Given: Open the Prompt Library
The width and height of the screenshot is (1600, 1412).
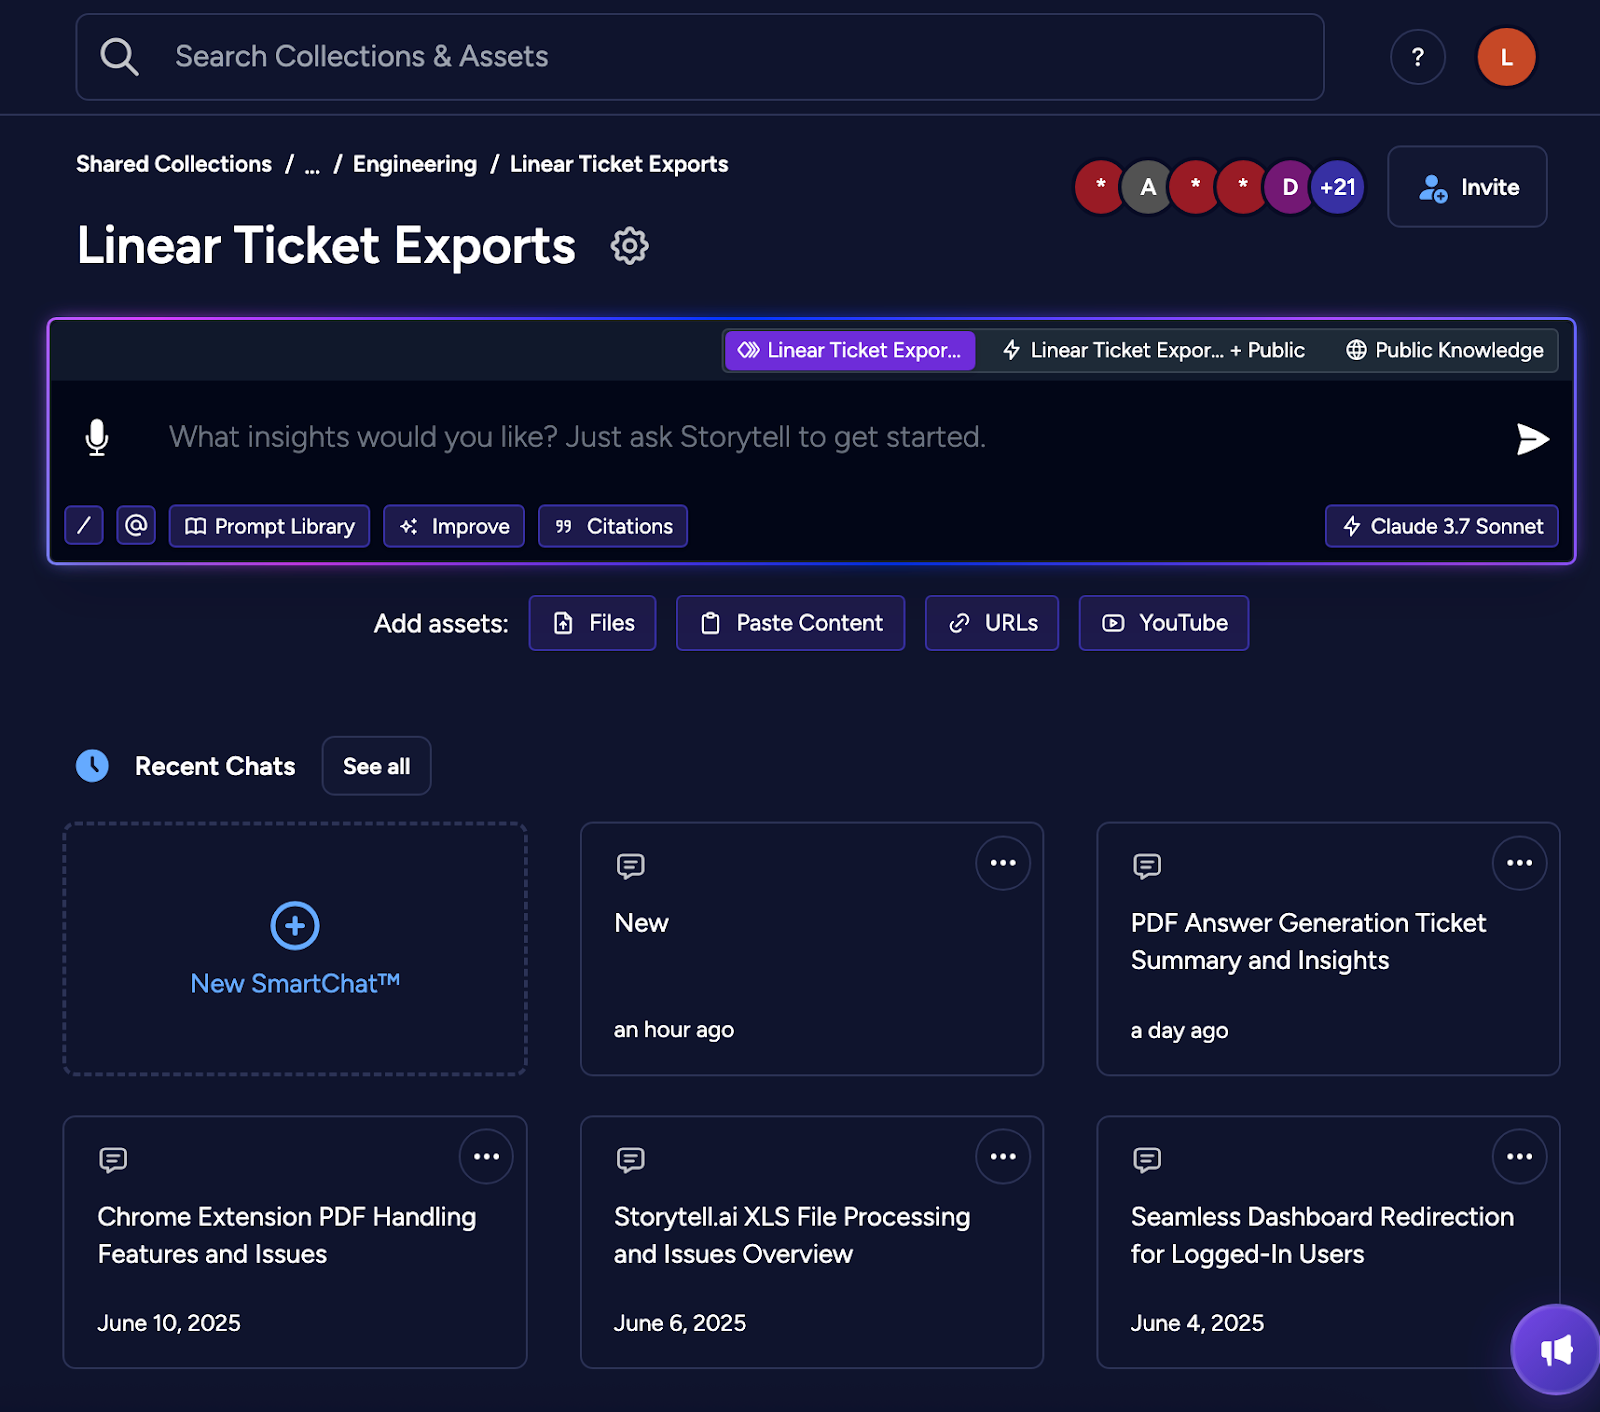Looking at the screenshot, I should (270, 526).
